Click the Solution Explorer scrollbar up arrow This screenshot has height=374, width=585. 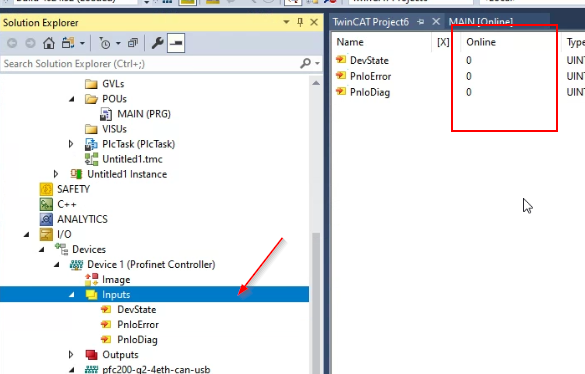[316, 83]
